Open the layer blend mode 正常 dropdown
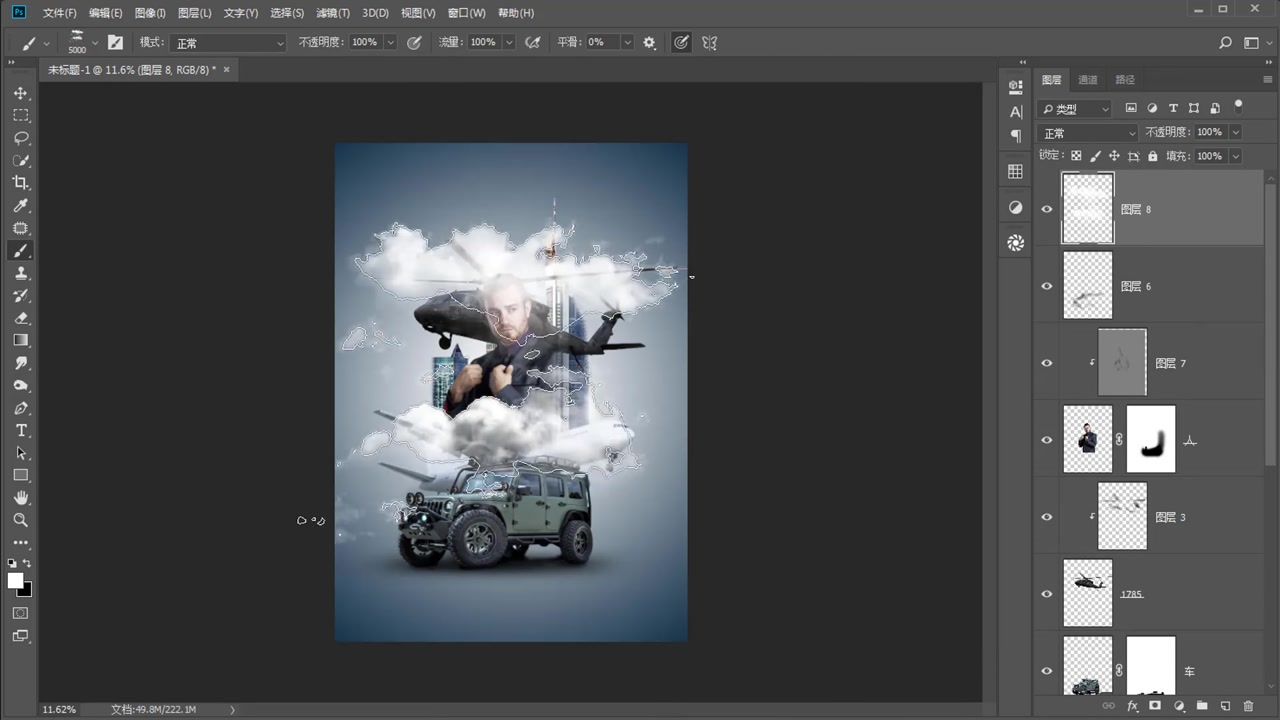This screenshot has height=720, width=1280. tap(1089, 133)
